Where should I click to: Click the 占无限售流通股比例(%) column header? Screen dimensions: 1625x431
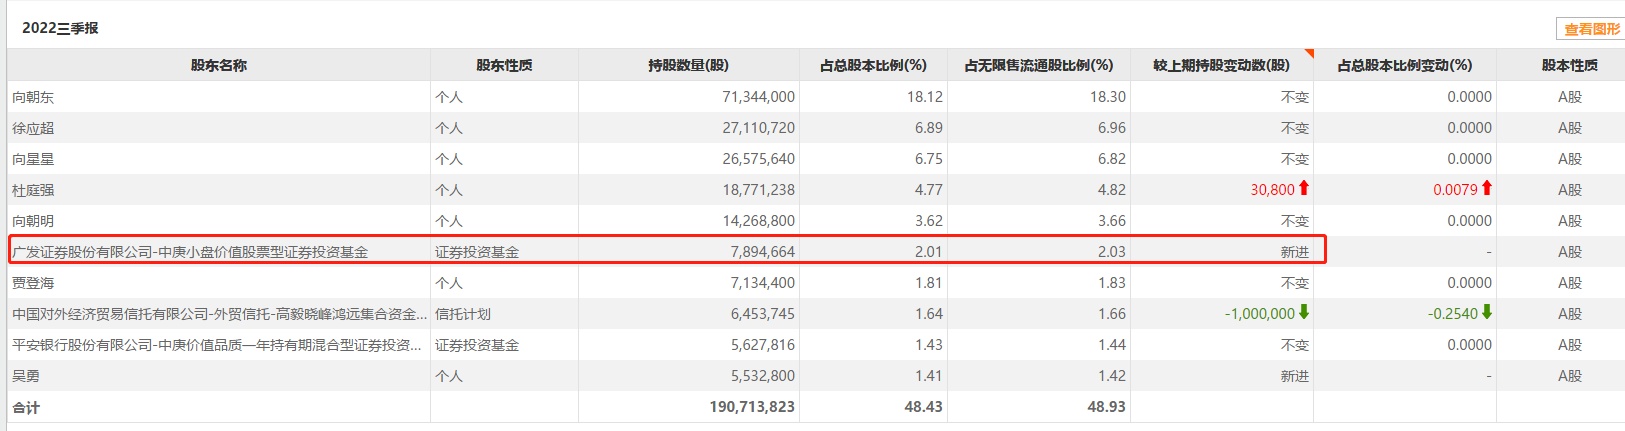pos(1038,65)
